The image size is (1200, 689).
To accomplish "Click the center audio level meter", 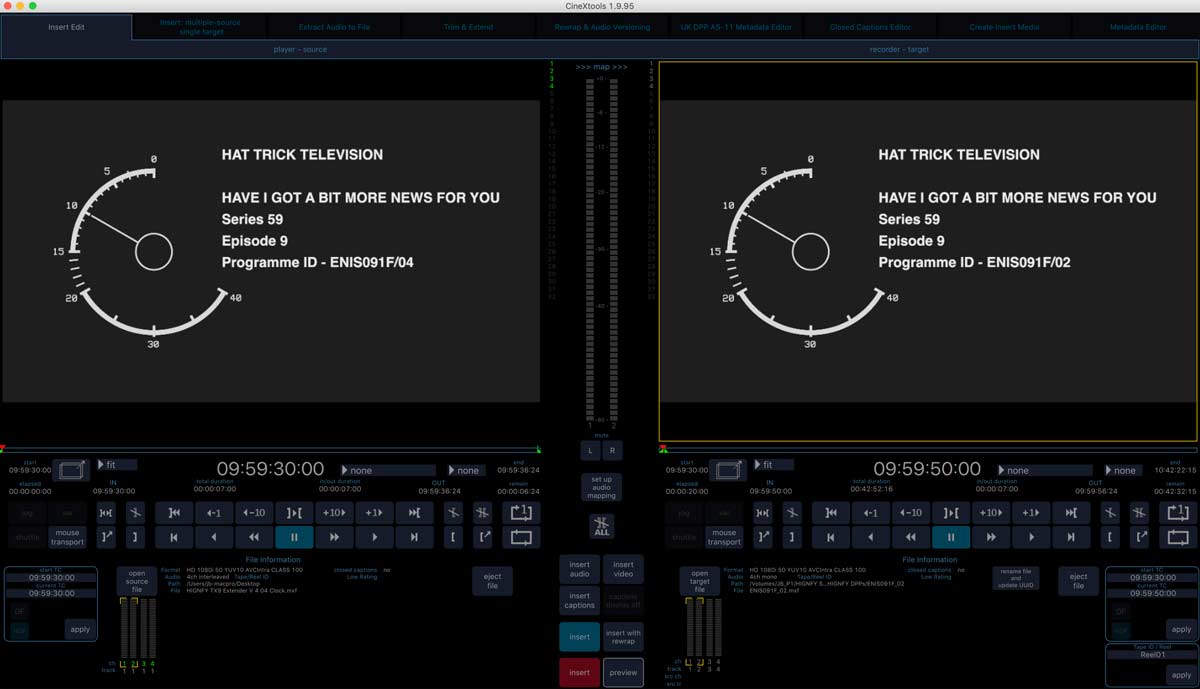I will (x=601, y=252).
